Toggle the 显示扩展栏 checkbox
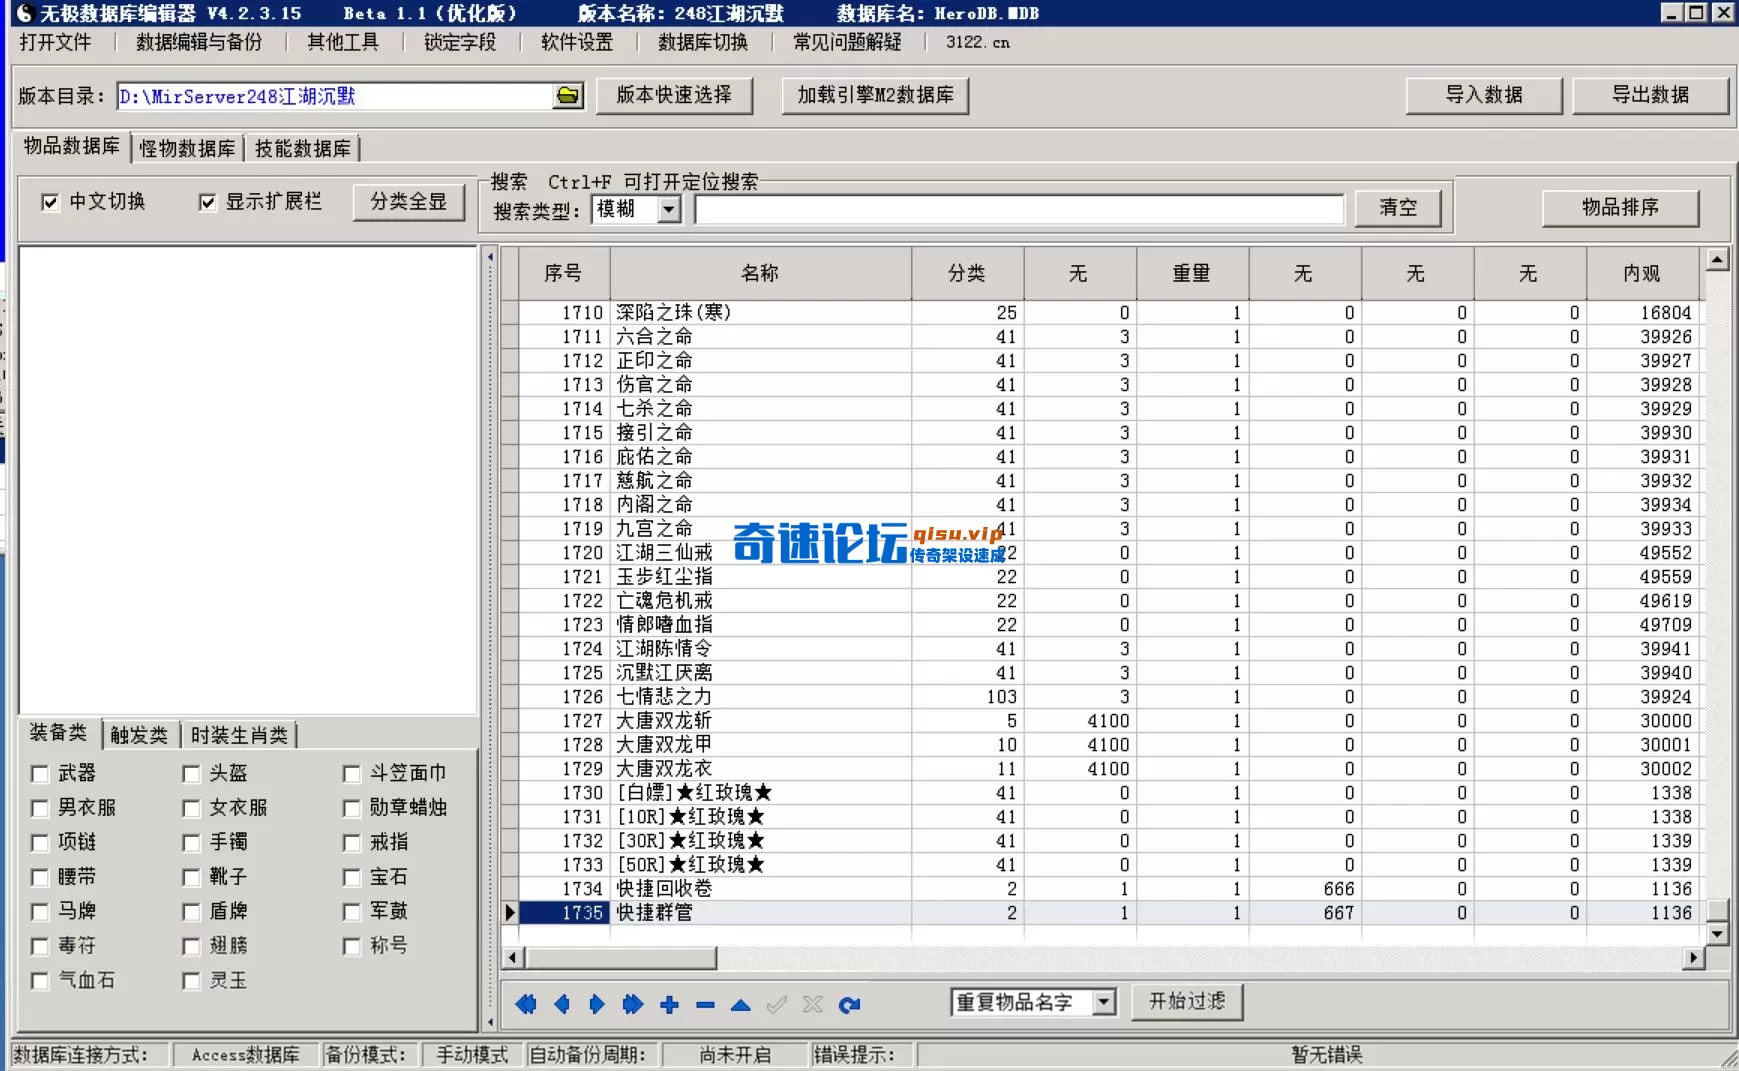 pyautogui.click(x=207, y=201)
